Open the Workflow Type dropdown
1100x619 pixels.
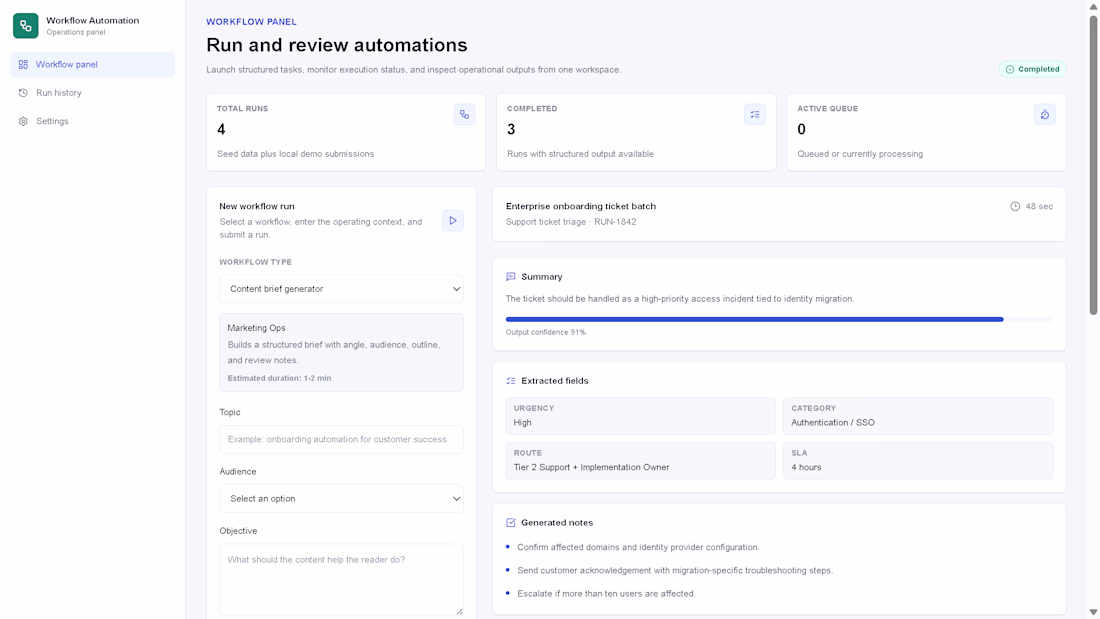click(x=341, y=289)
